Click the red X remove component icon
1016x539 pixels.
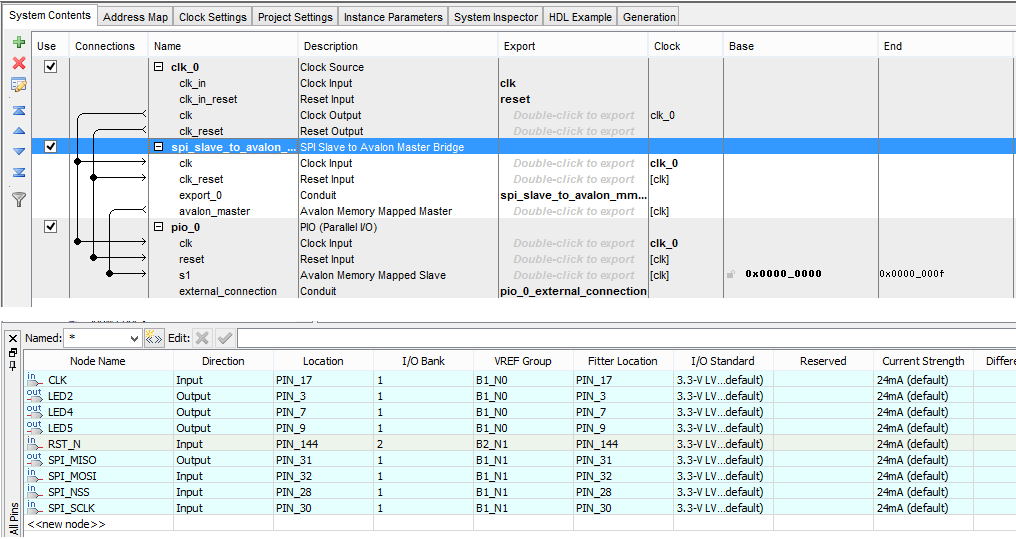[x=18, y=64]
